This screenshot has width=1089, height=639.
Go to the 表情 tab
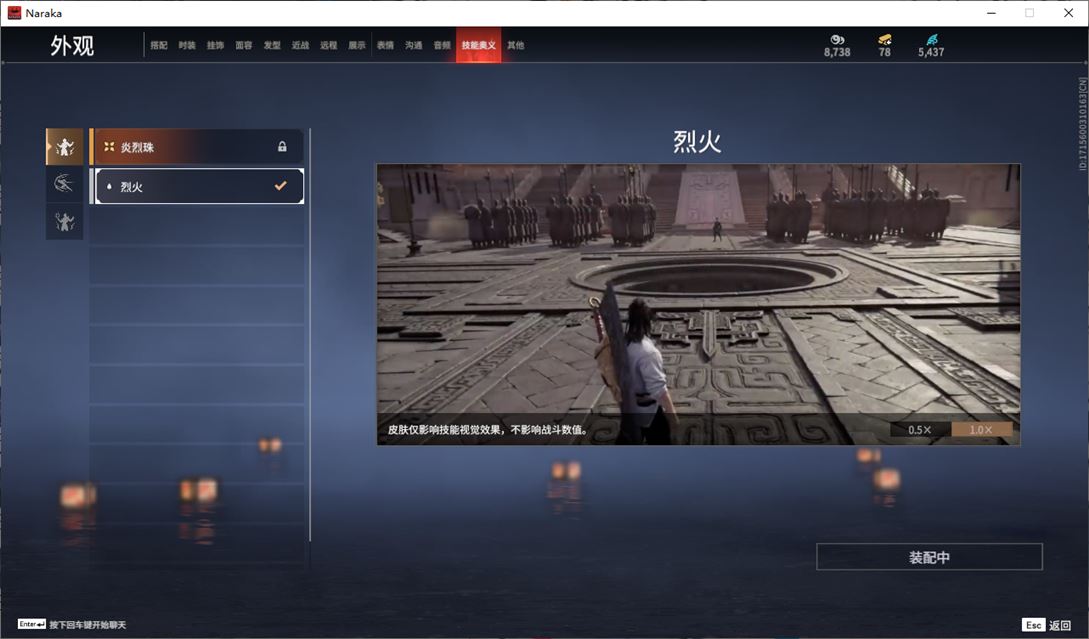click(x=385, y=45)
